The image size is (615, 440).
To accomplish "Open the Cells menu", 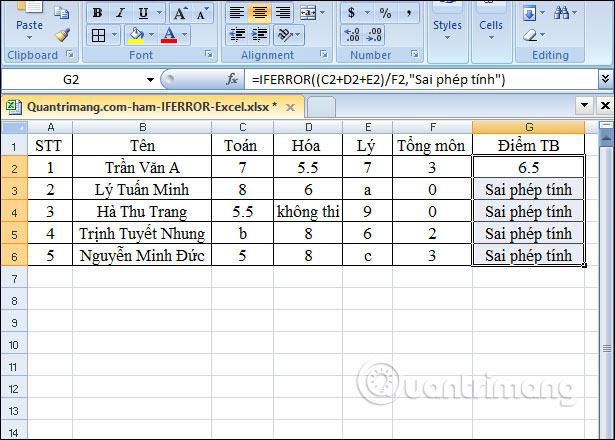I will (x=491, y=28).
